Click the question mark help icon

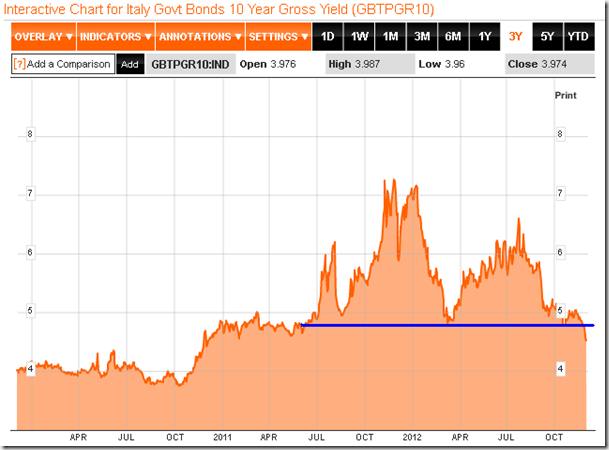click(18, 64)
